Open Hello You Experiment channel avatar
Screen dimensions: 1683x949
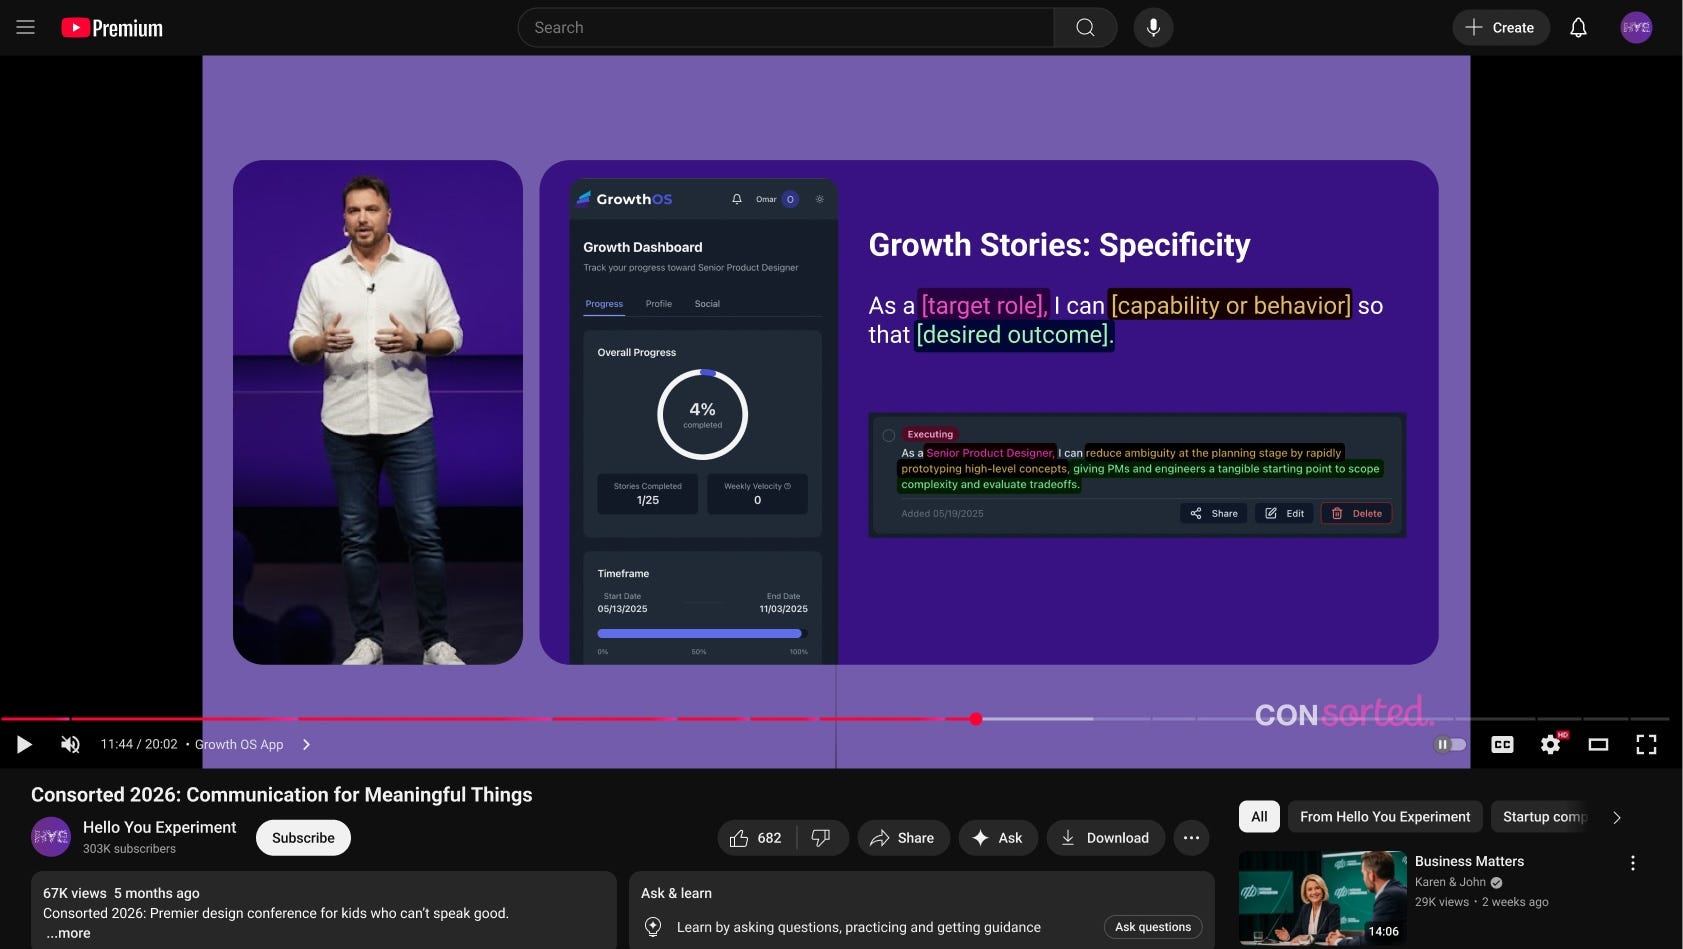point(51,837)
